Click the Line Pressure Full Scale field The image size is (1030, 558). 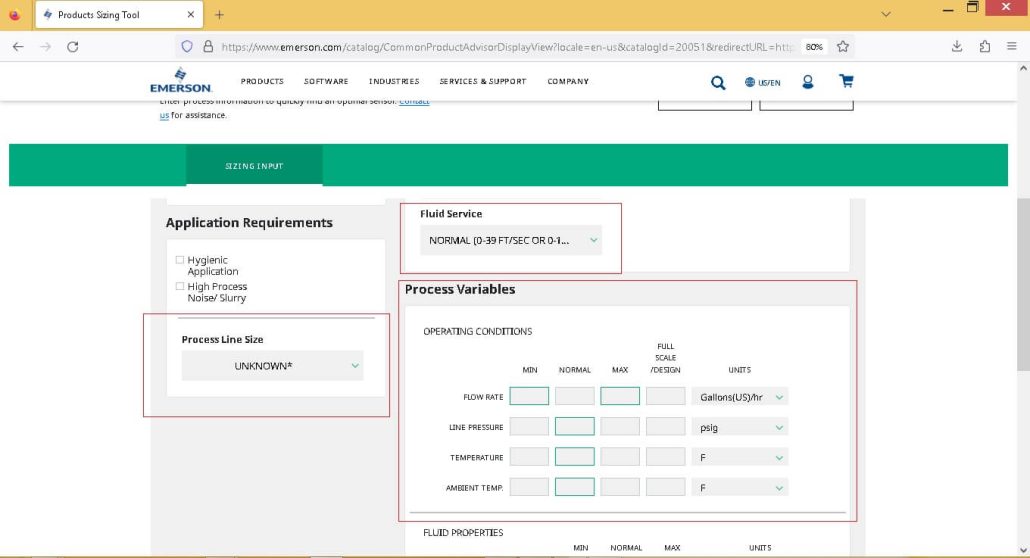[x=665, y=426]
